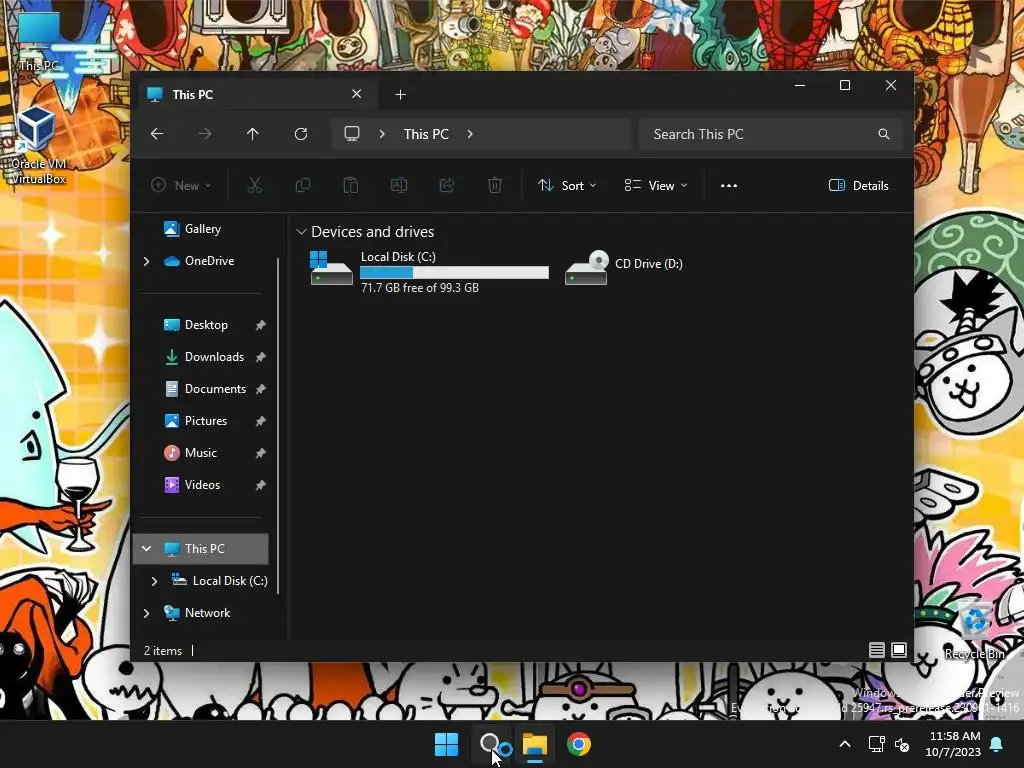
Task: Open the Sort dropdown menu
Action: (x=567, y=185)
